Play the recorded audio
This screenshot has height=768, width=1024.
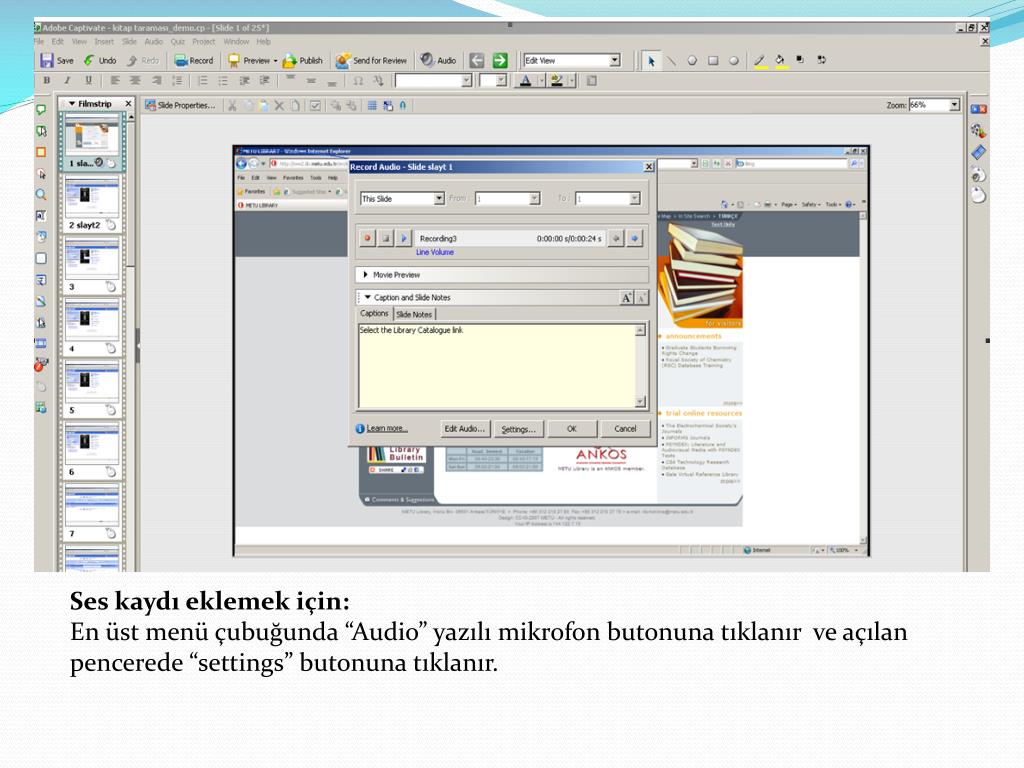coord(404,238)
